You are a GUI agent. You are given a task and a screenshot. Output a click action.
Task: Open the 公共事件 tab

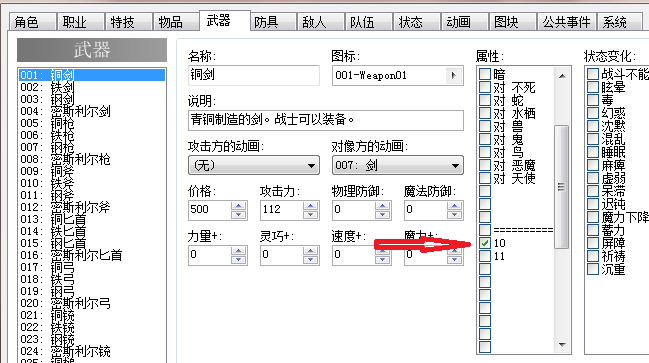point(567,22)
